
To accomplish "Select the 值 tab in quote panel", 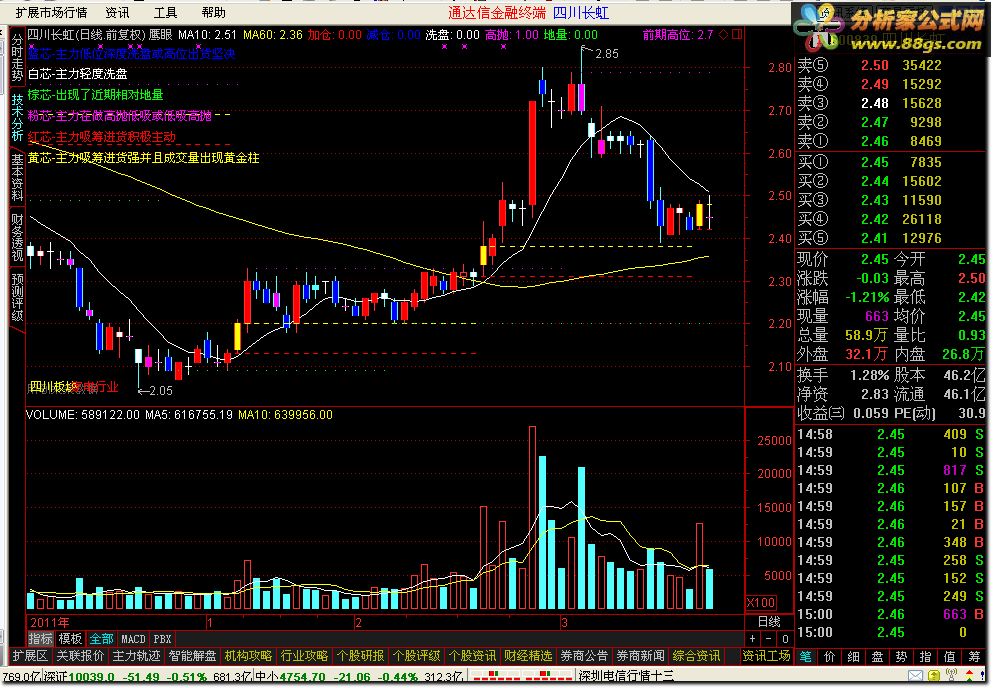I will click(x=949, y=656).
